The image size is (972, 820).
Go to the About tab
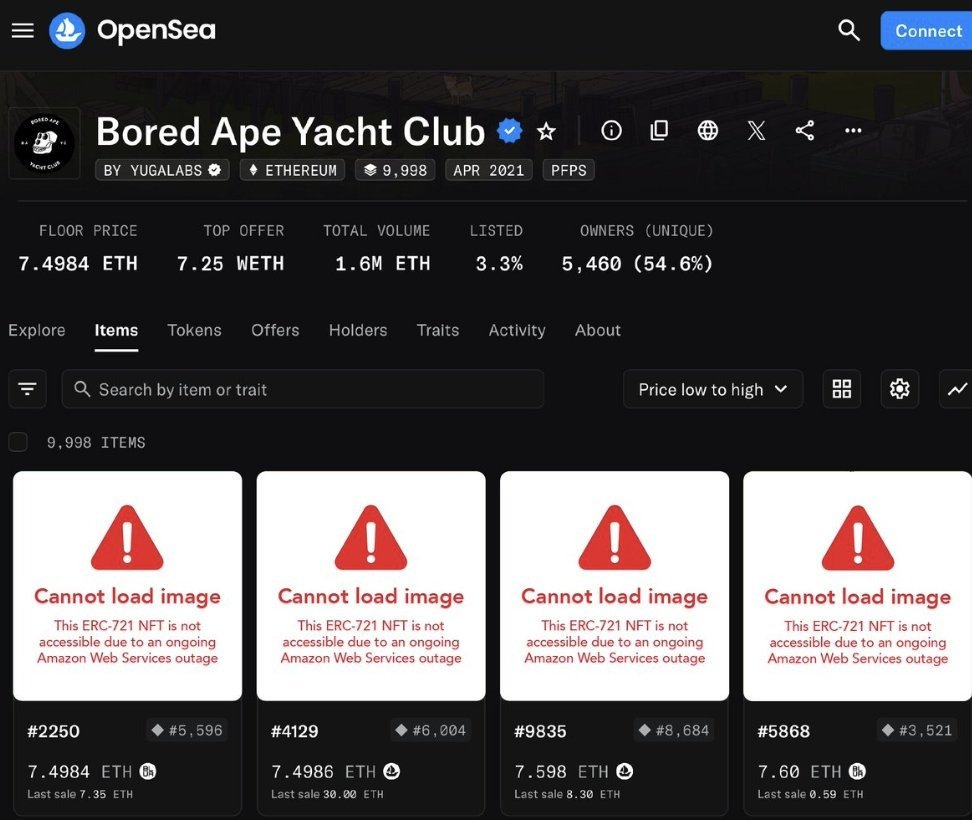pyautogui.click(x=598, y=330)
